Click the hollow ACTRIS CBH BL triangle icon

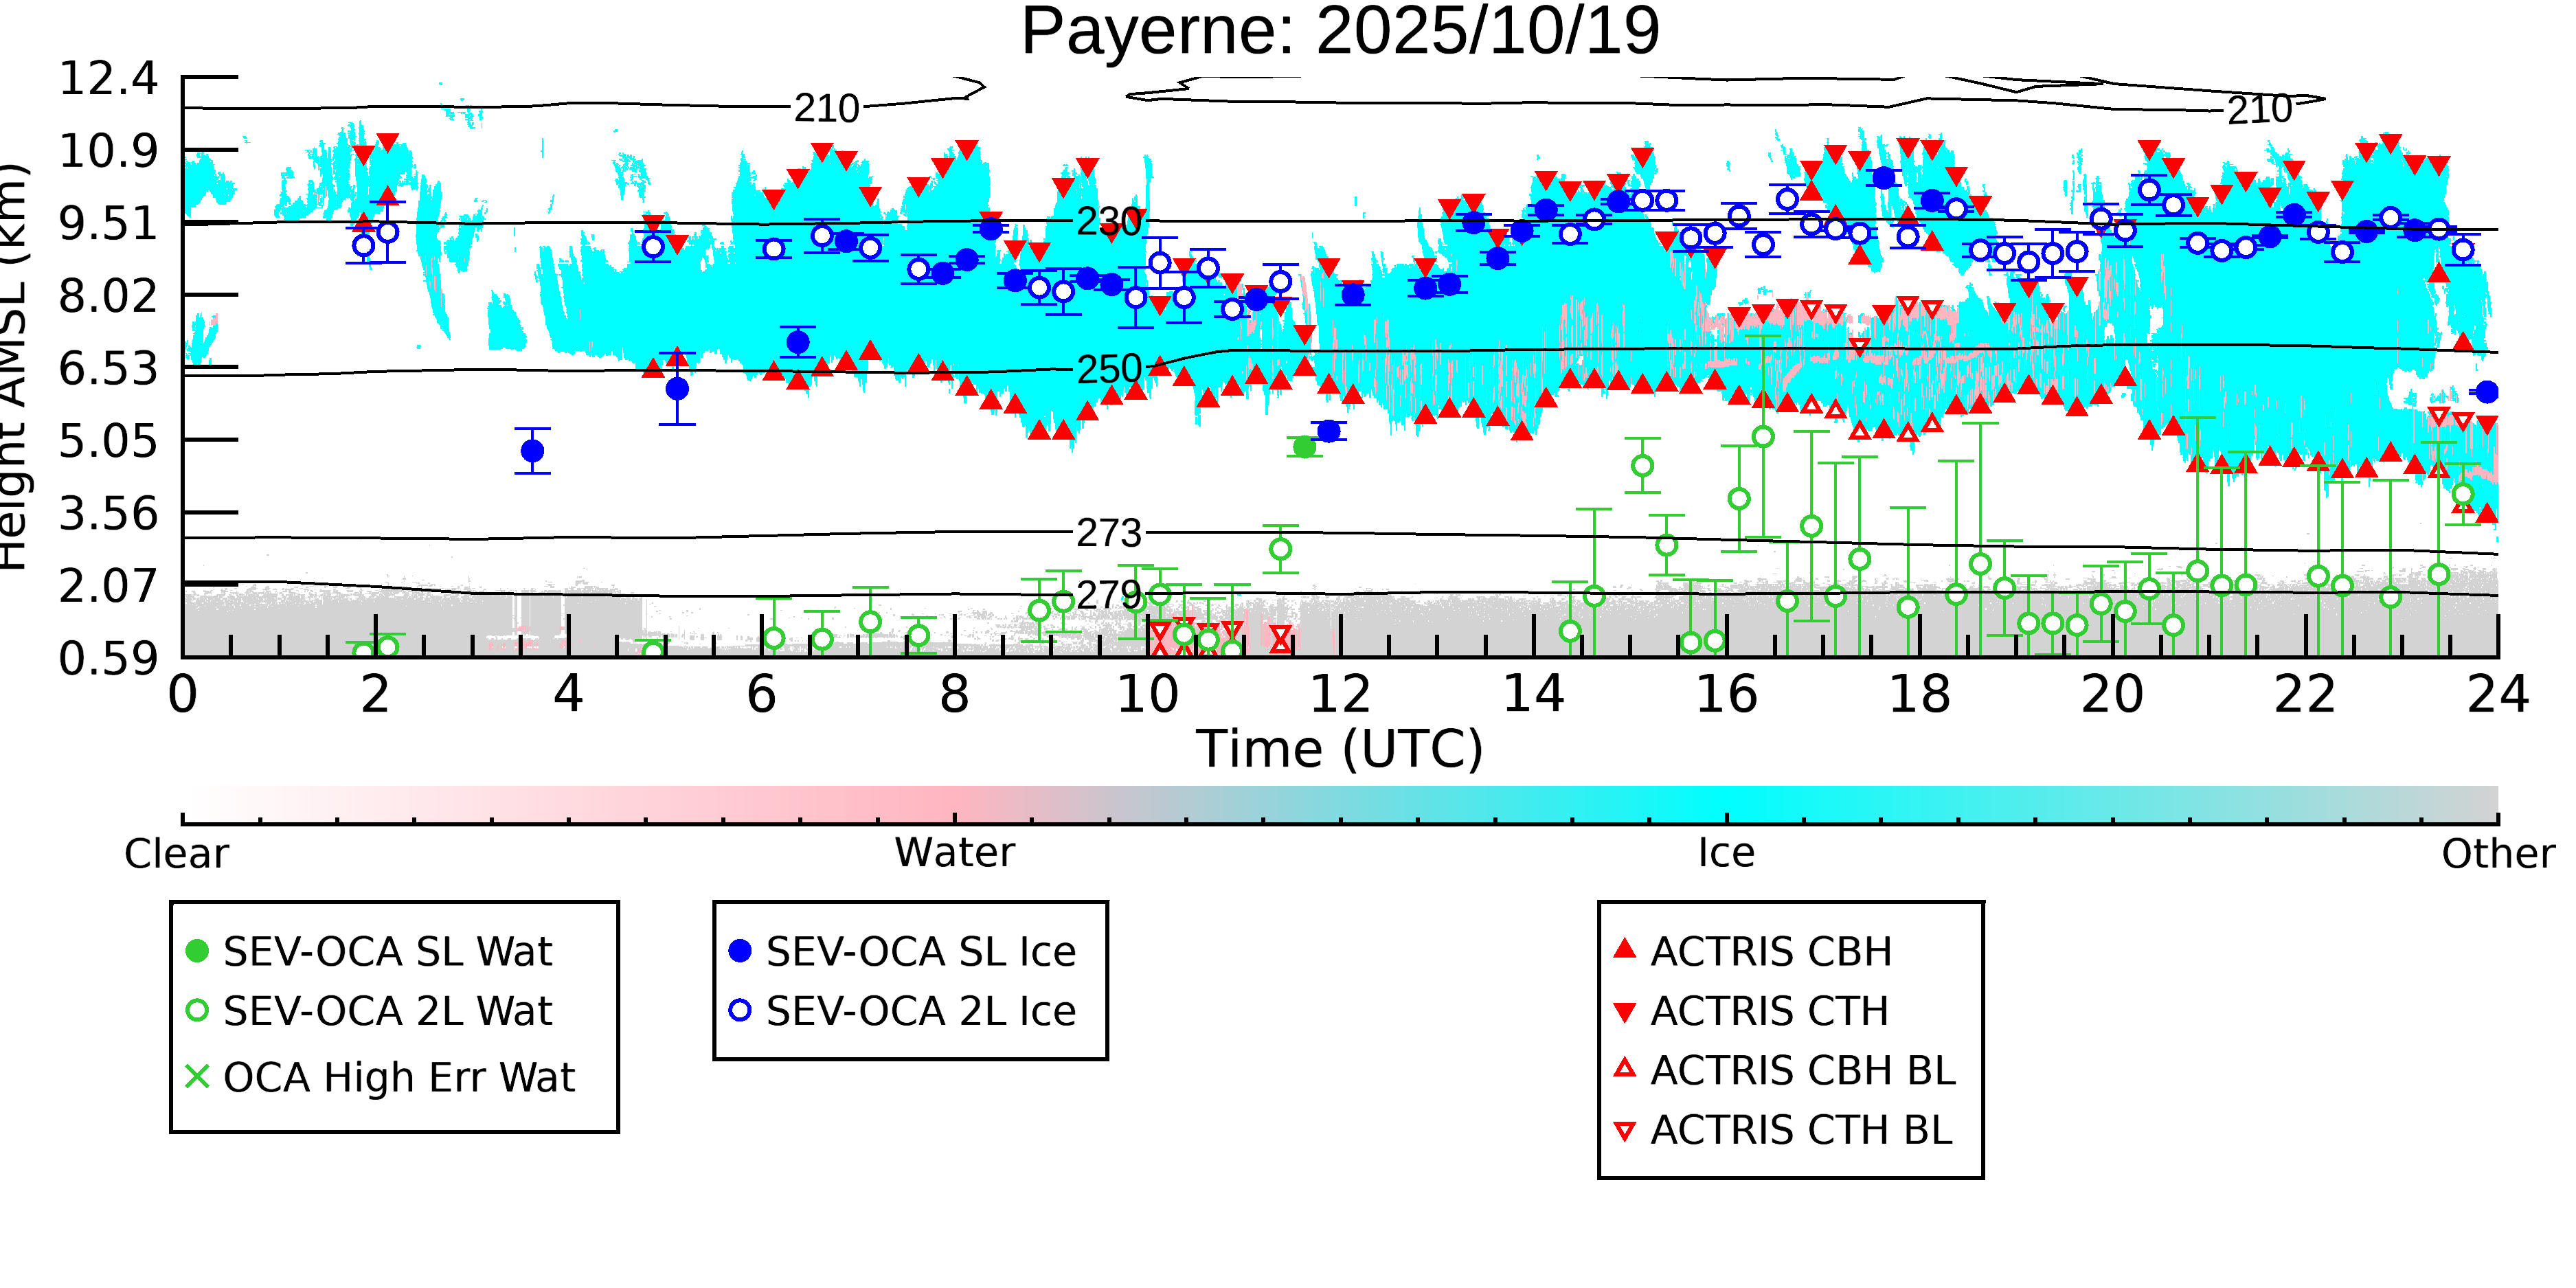(x=1625, y=1069)
